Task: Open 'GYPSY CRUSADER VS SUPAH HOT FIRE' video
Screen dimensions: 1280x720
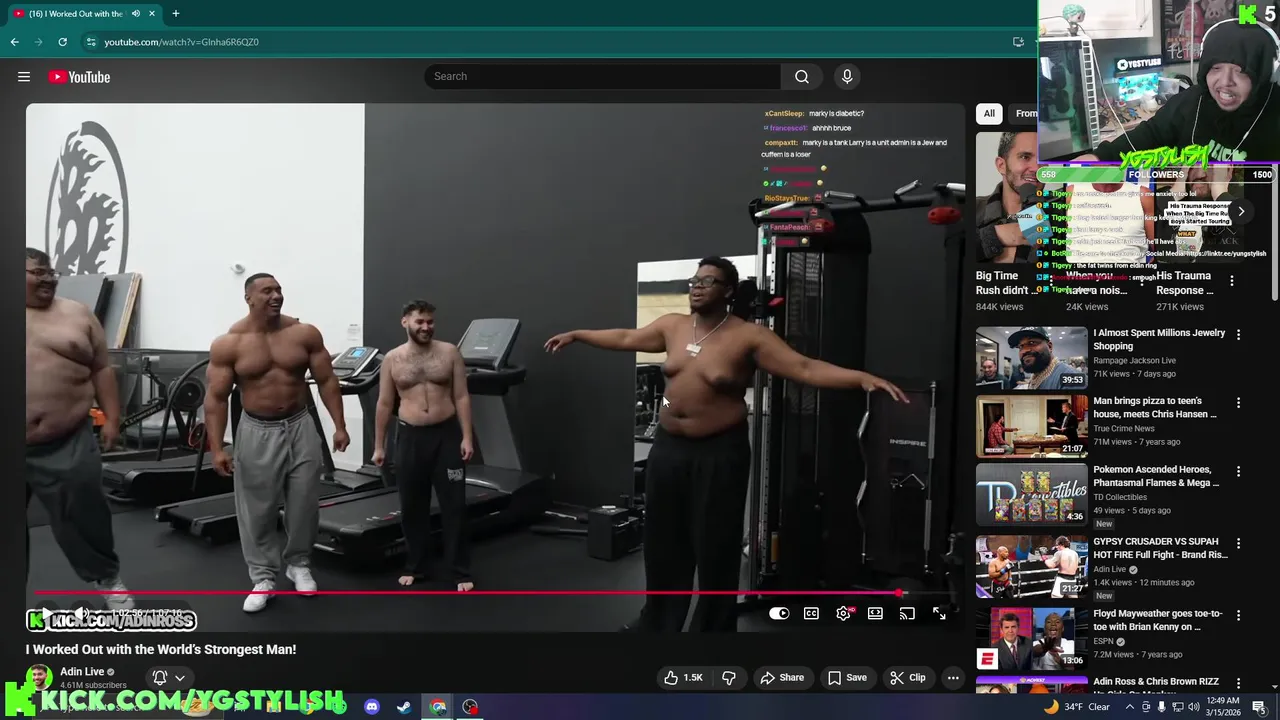Action: tap(1160, 548)
